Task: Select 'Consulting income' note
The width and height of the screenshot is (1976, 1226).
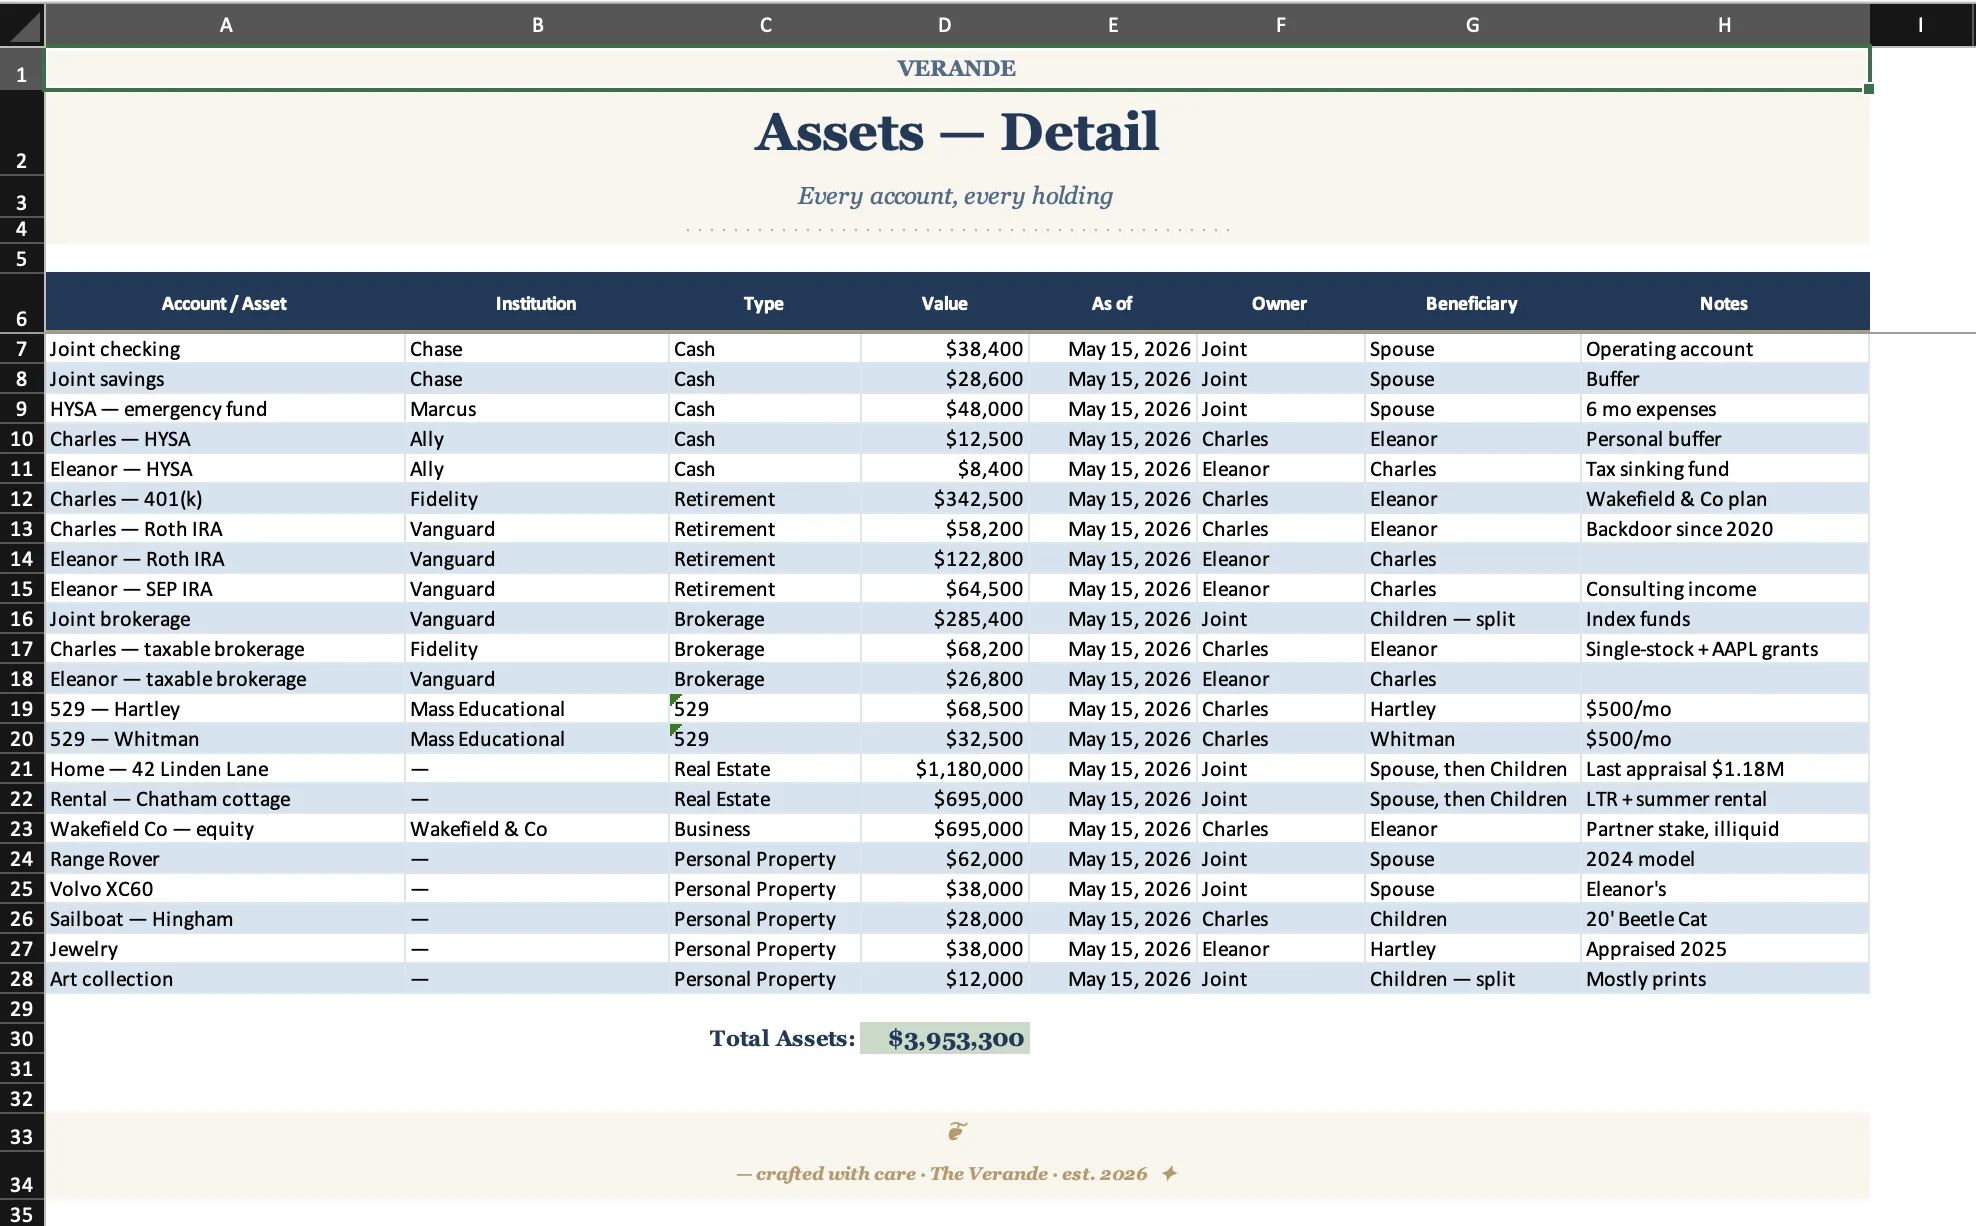Action: (1725, 589)
